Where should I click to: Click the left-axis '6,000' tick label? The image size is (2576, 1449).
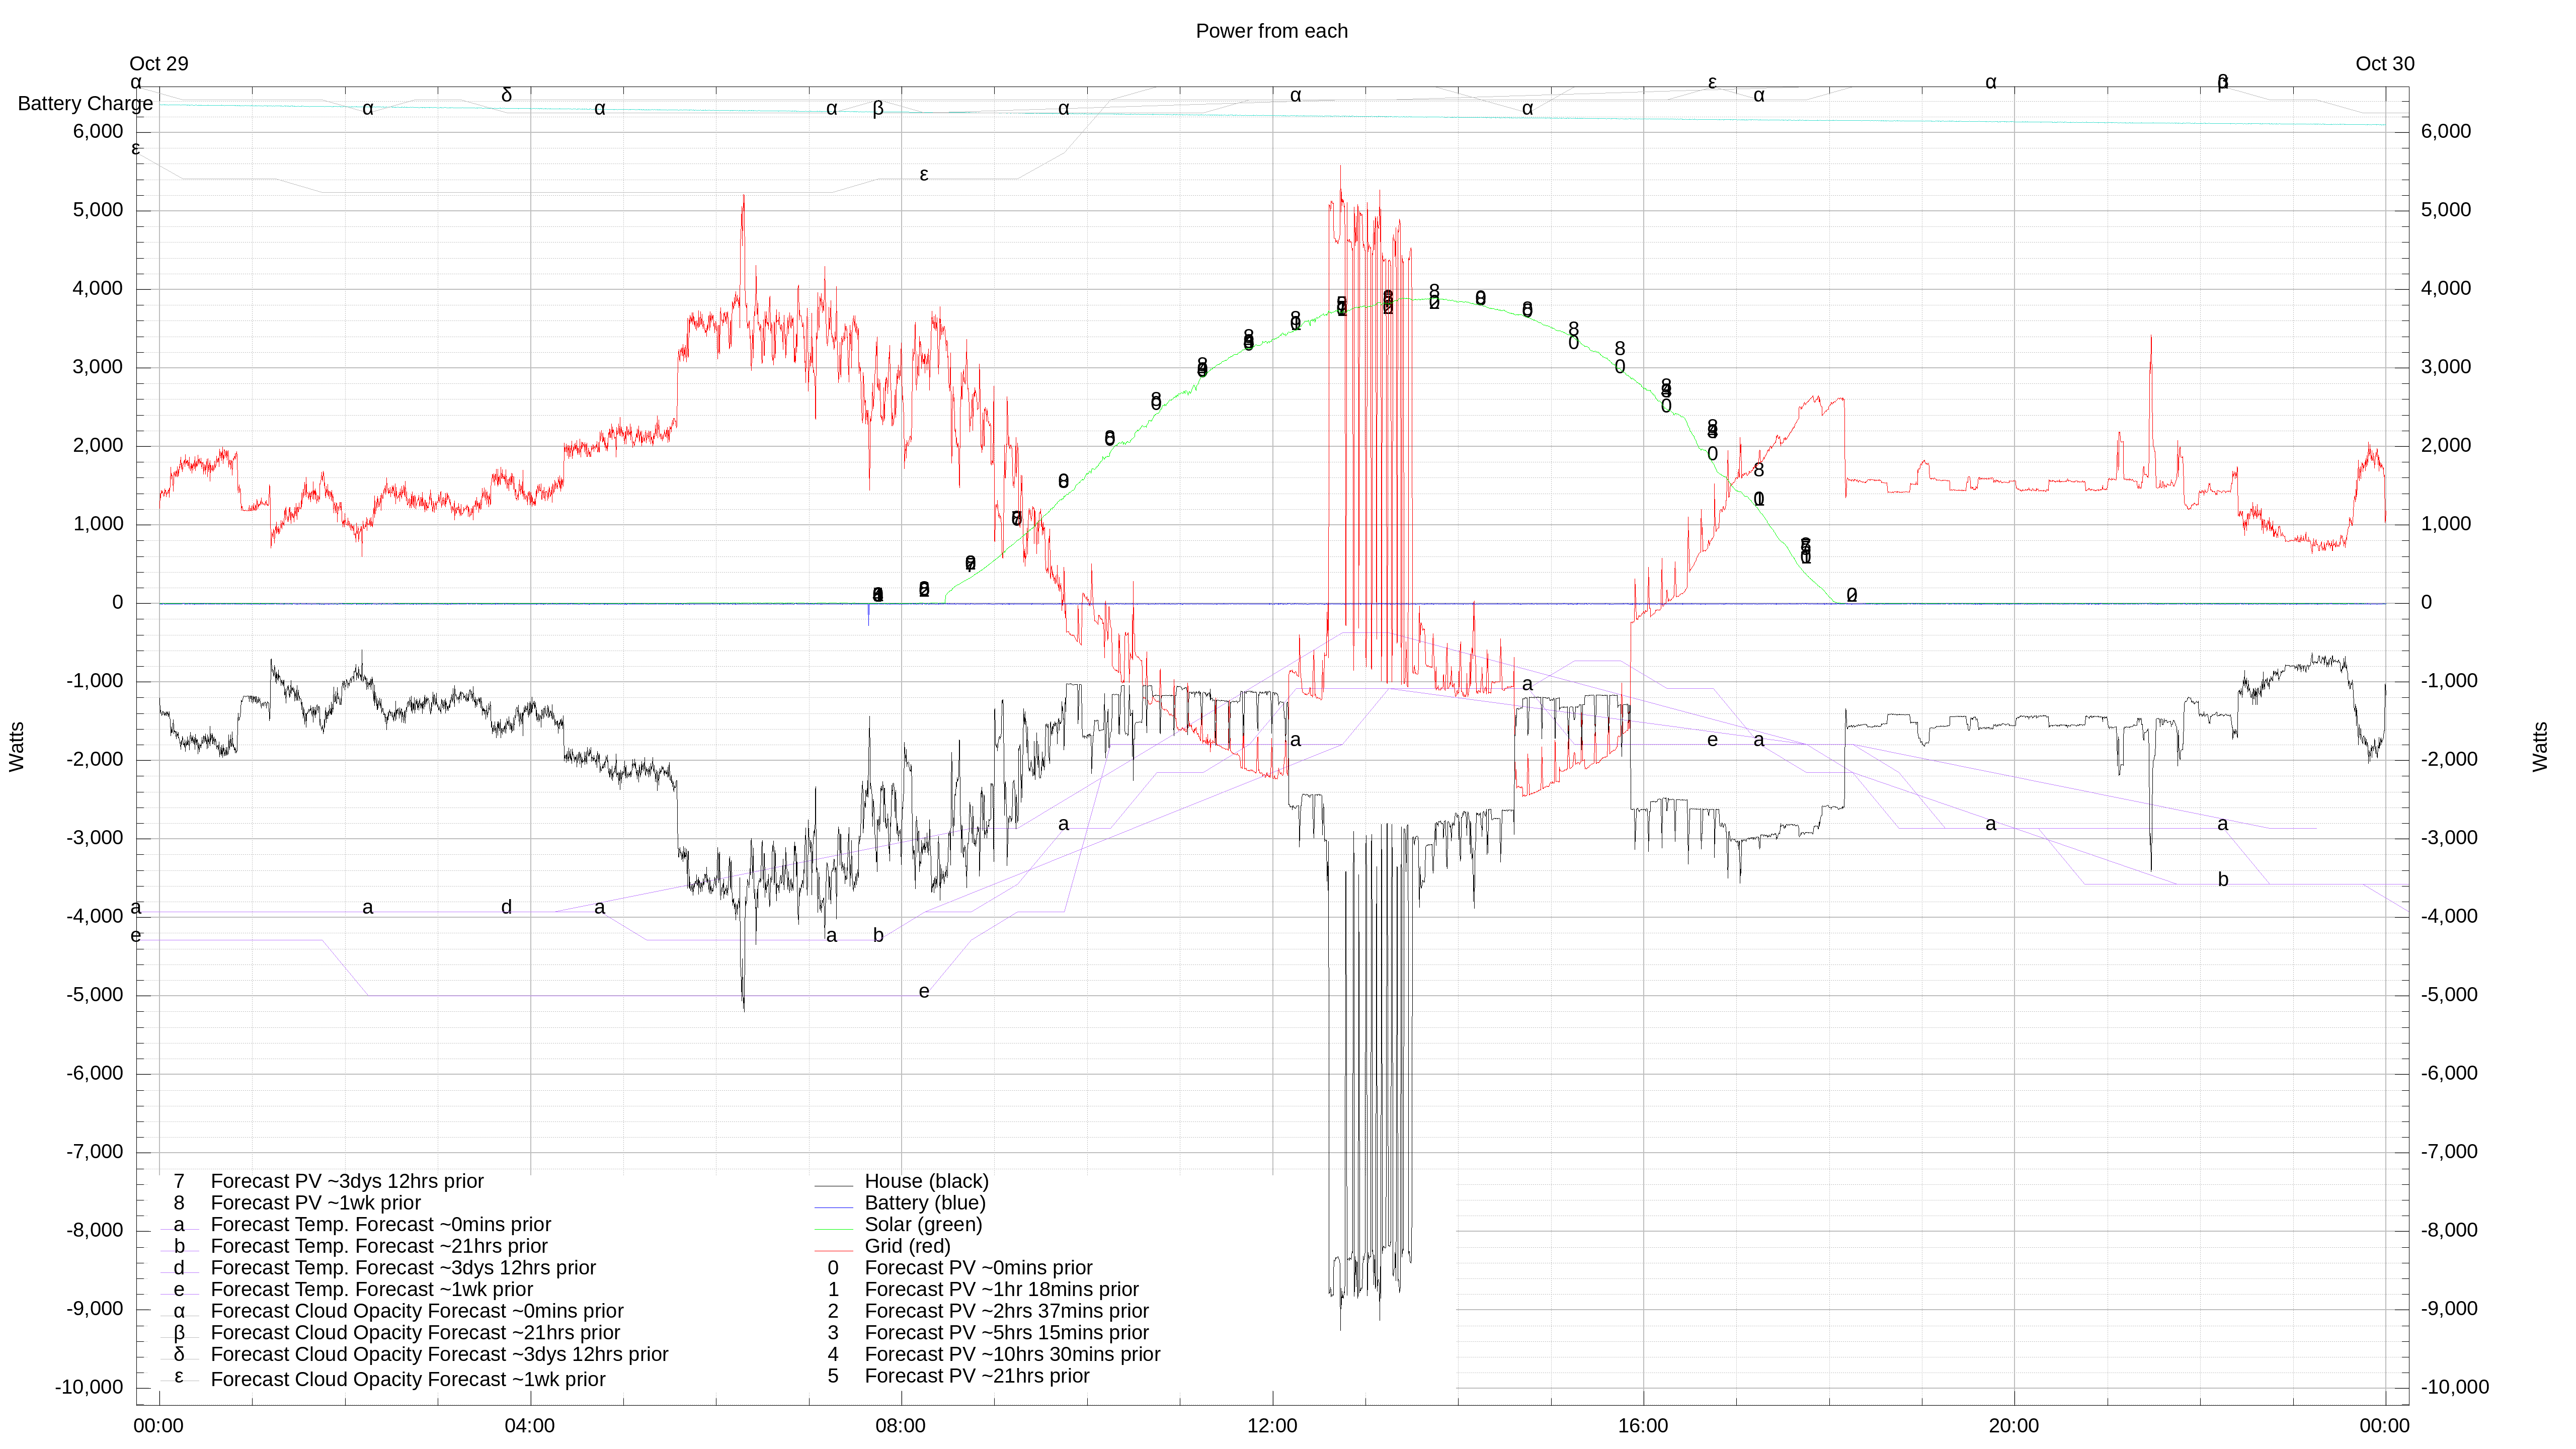(98, 132)
